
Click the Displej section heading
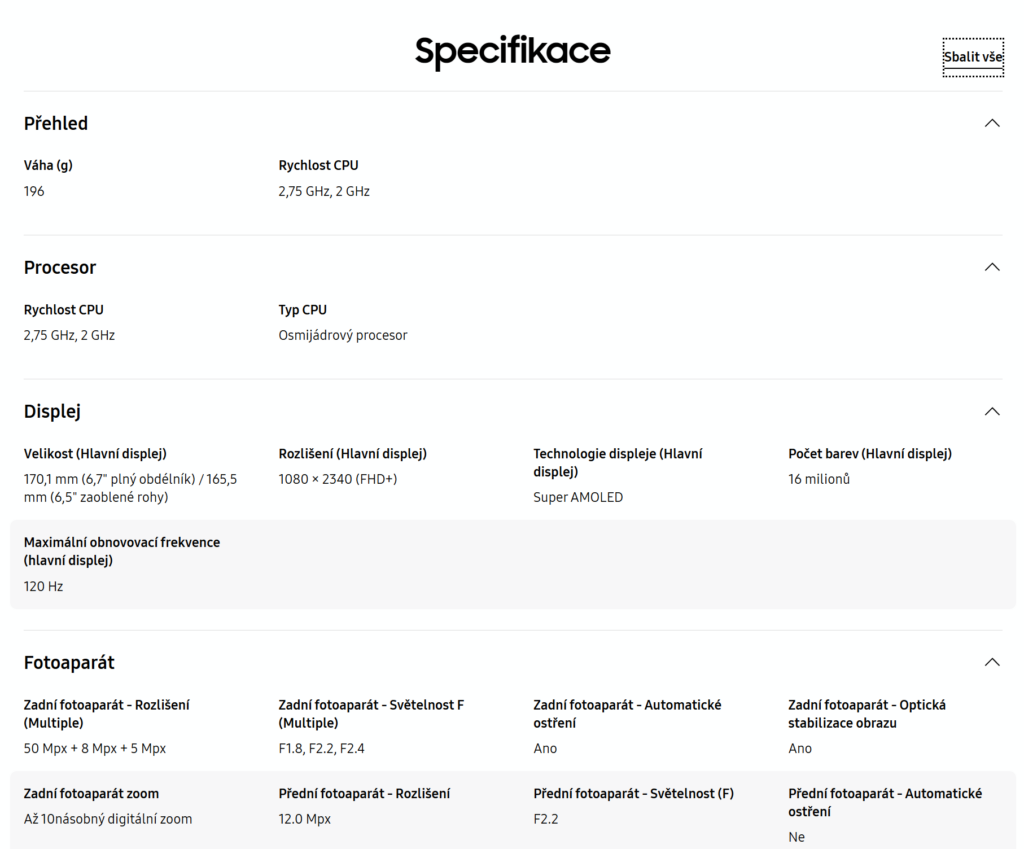(52, 411)
